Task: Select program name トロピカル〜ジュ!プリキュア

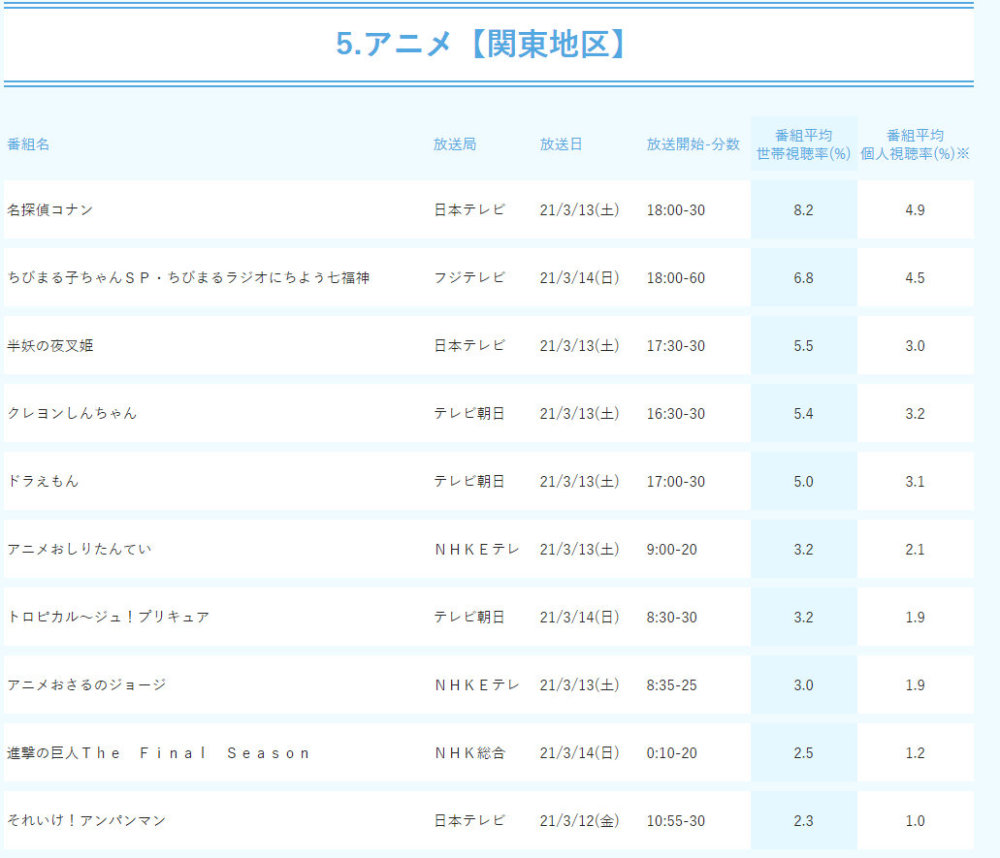Action: coord(108,617)
